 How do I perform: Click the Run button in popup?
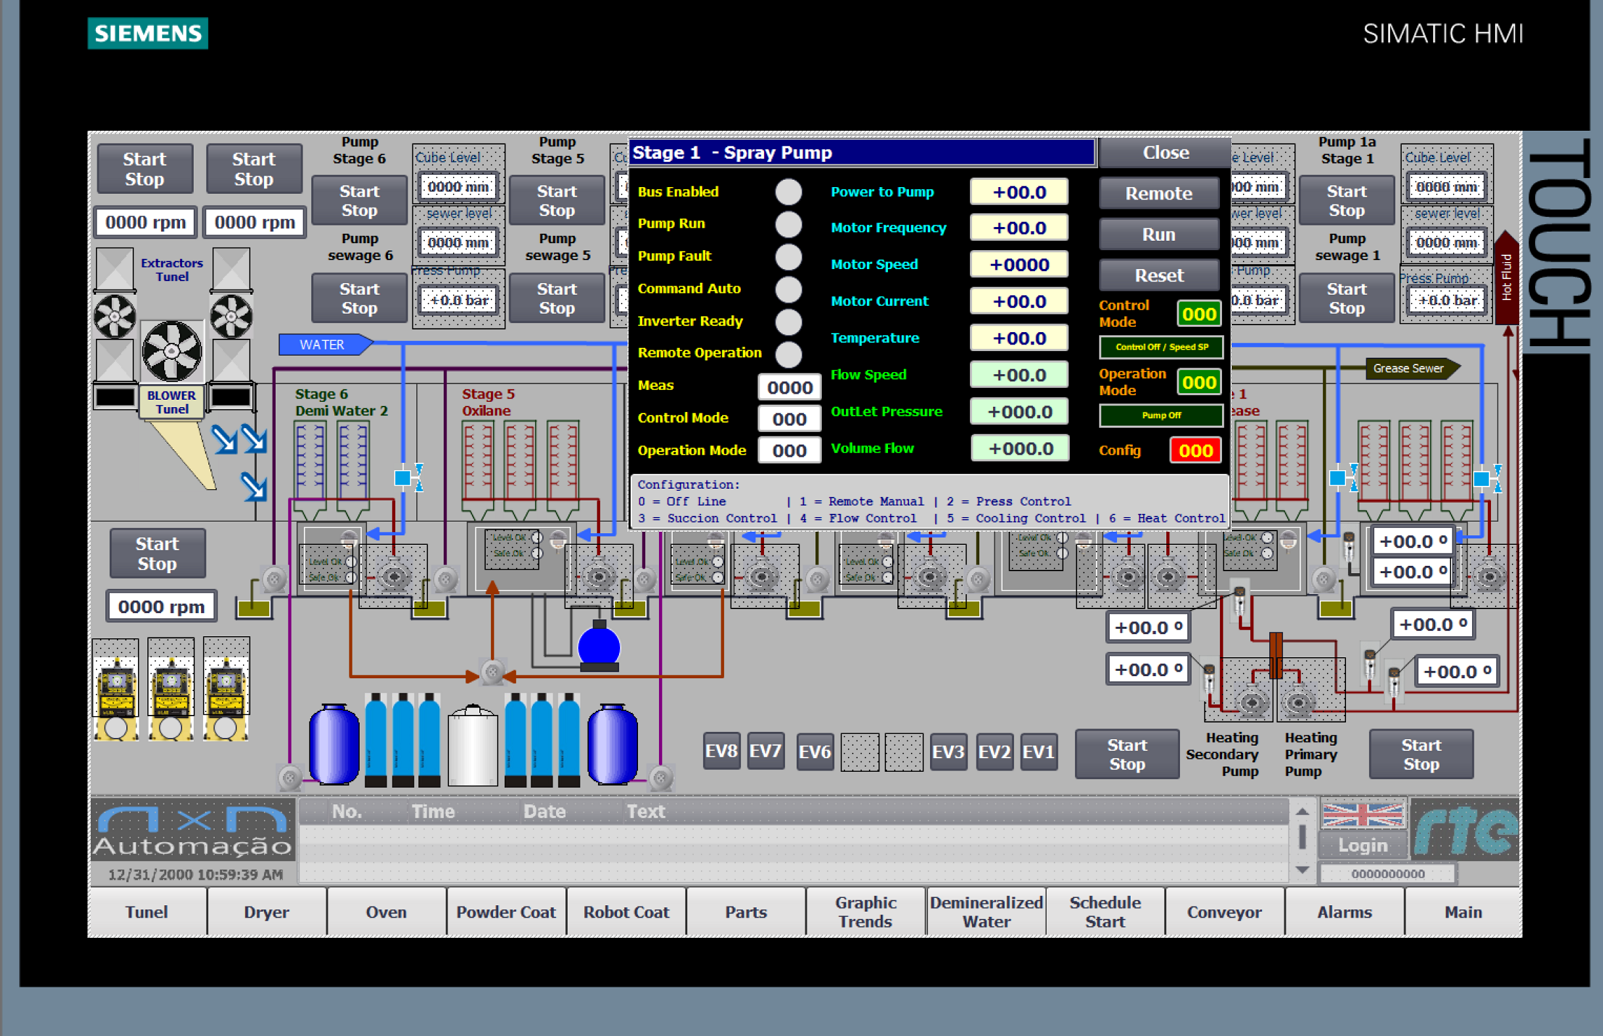pyautogui.click(x=1159, y=234)
